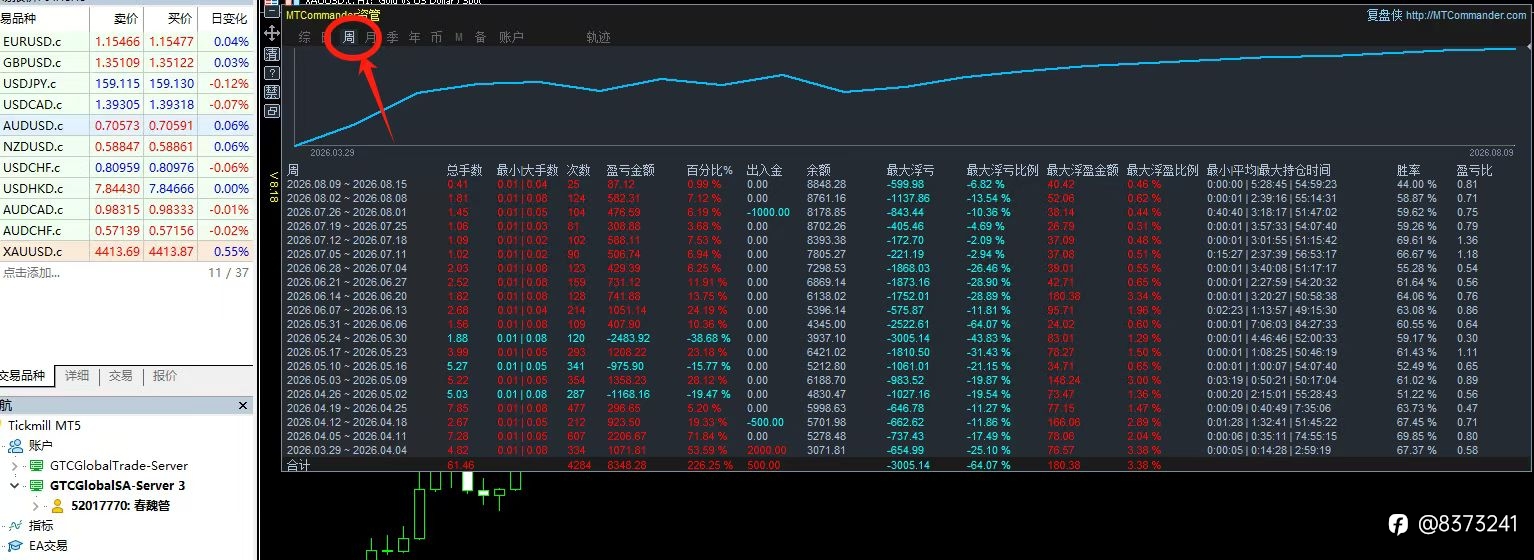This screenshot has height=560, width=1534.
Task: Click week row 2026.05.24 ~ 2026.05.30
Action: [x=905, y=338]
